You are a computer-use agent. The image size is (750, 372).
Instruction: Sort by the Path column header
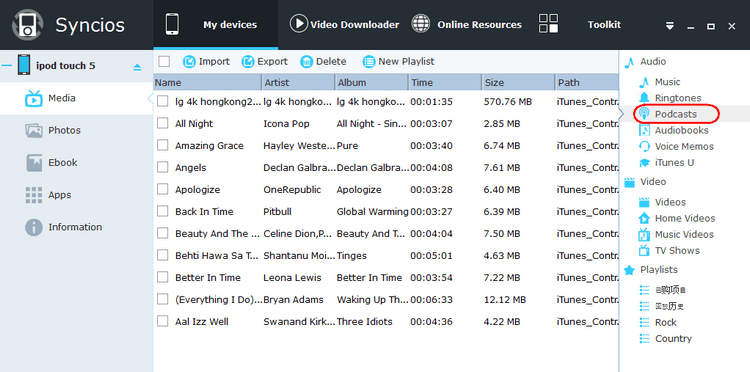click(586, 82)
